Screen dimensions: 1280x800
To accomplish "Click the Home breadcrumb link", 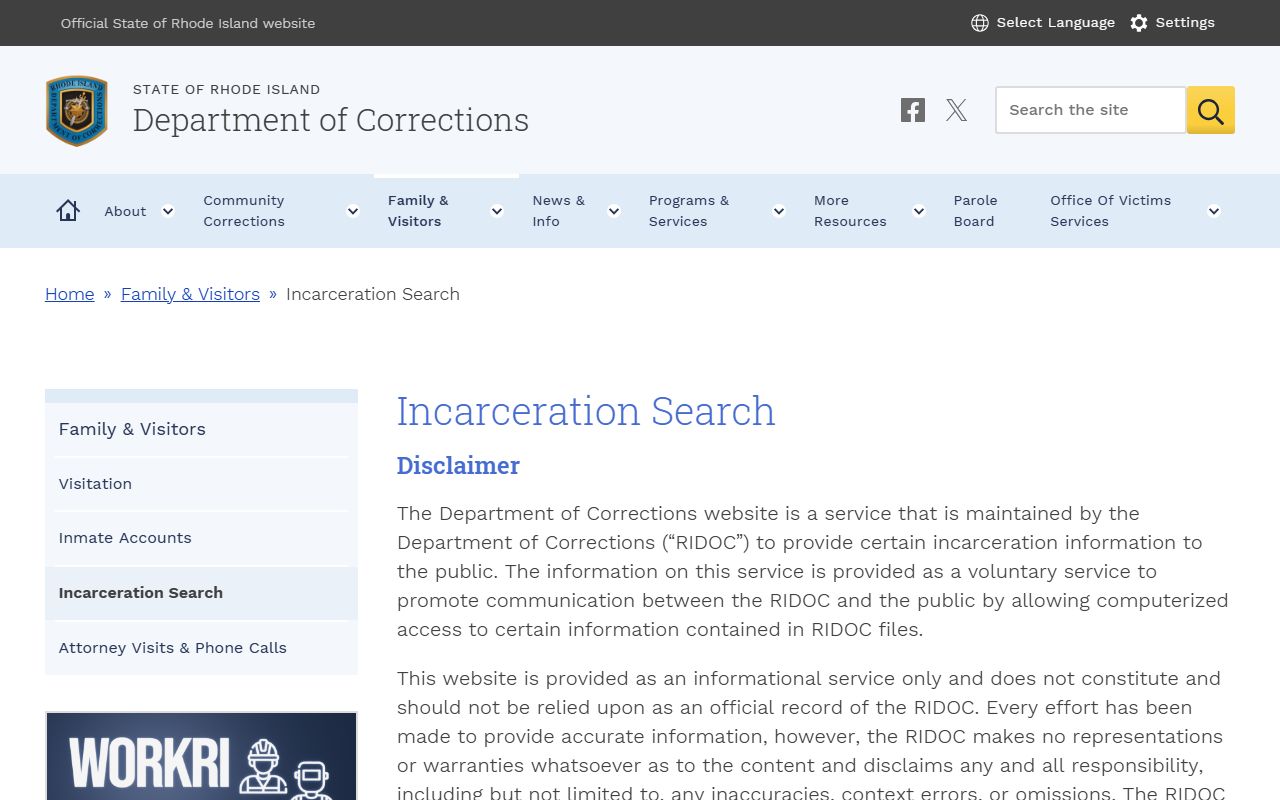I will (70, 294).
